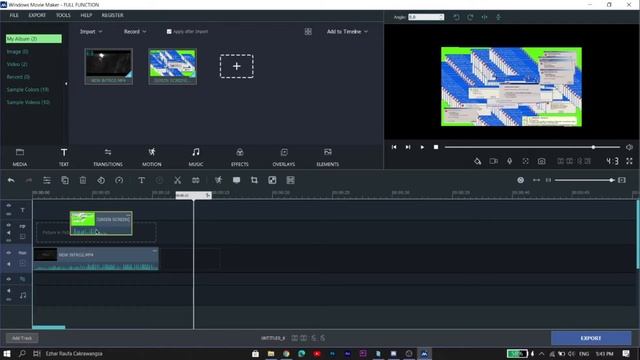Rotate preview clockwise
640x360 pixels.
pyautogui.click(x=470, y=17)
